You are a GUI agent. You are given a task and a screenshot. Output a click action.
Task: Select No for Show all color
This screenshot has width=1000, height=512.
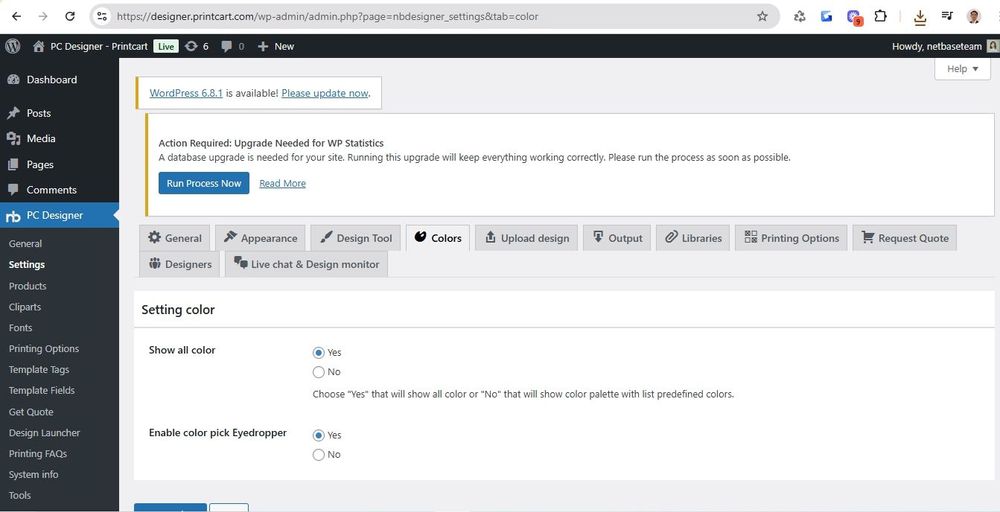(319, 372)
